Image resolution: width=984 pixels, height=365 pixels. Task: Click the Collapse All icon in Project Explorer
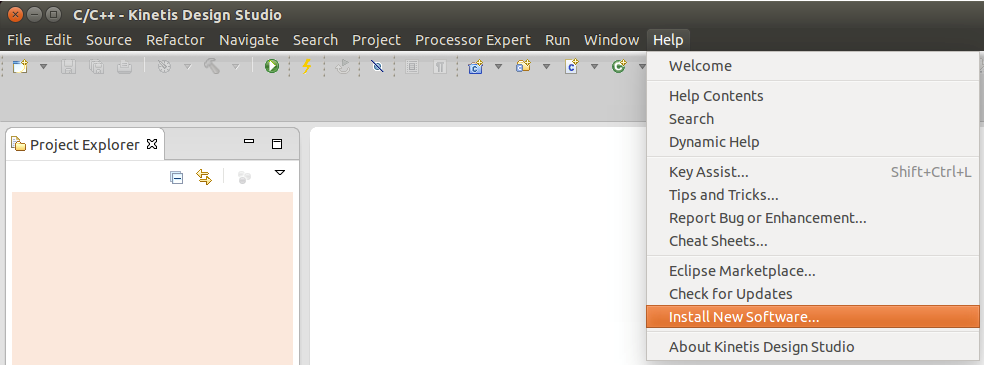click(x=177, y=177)
